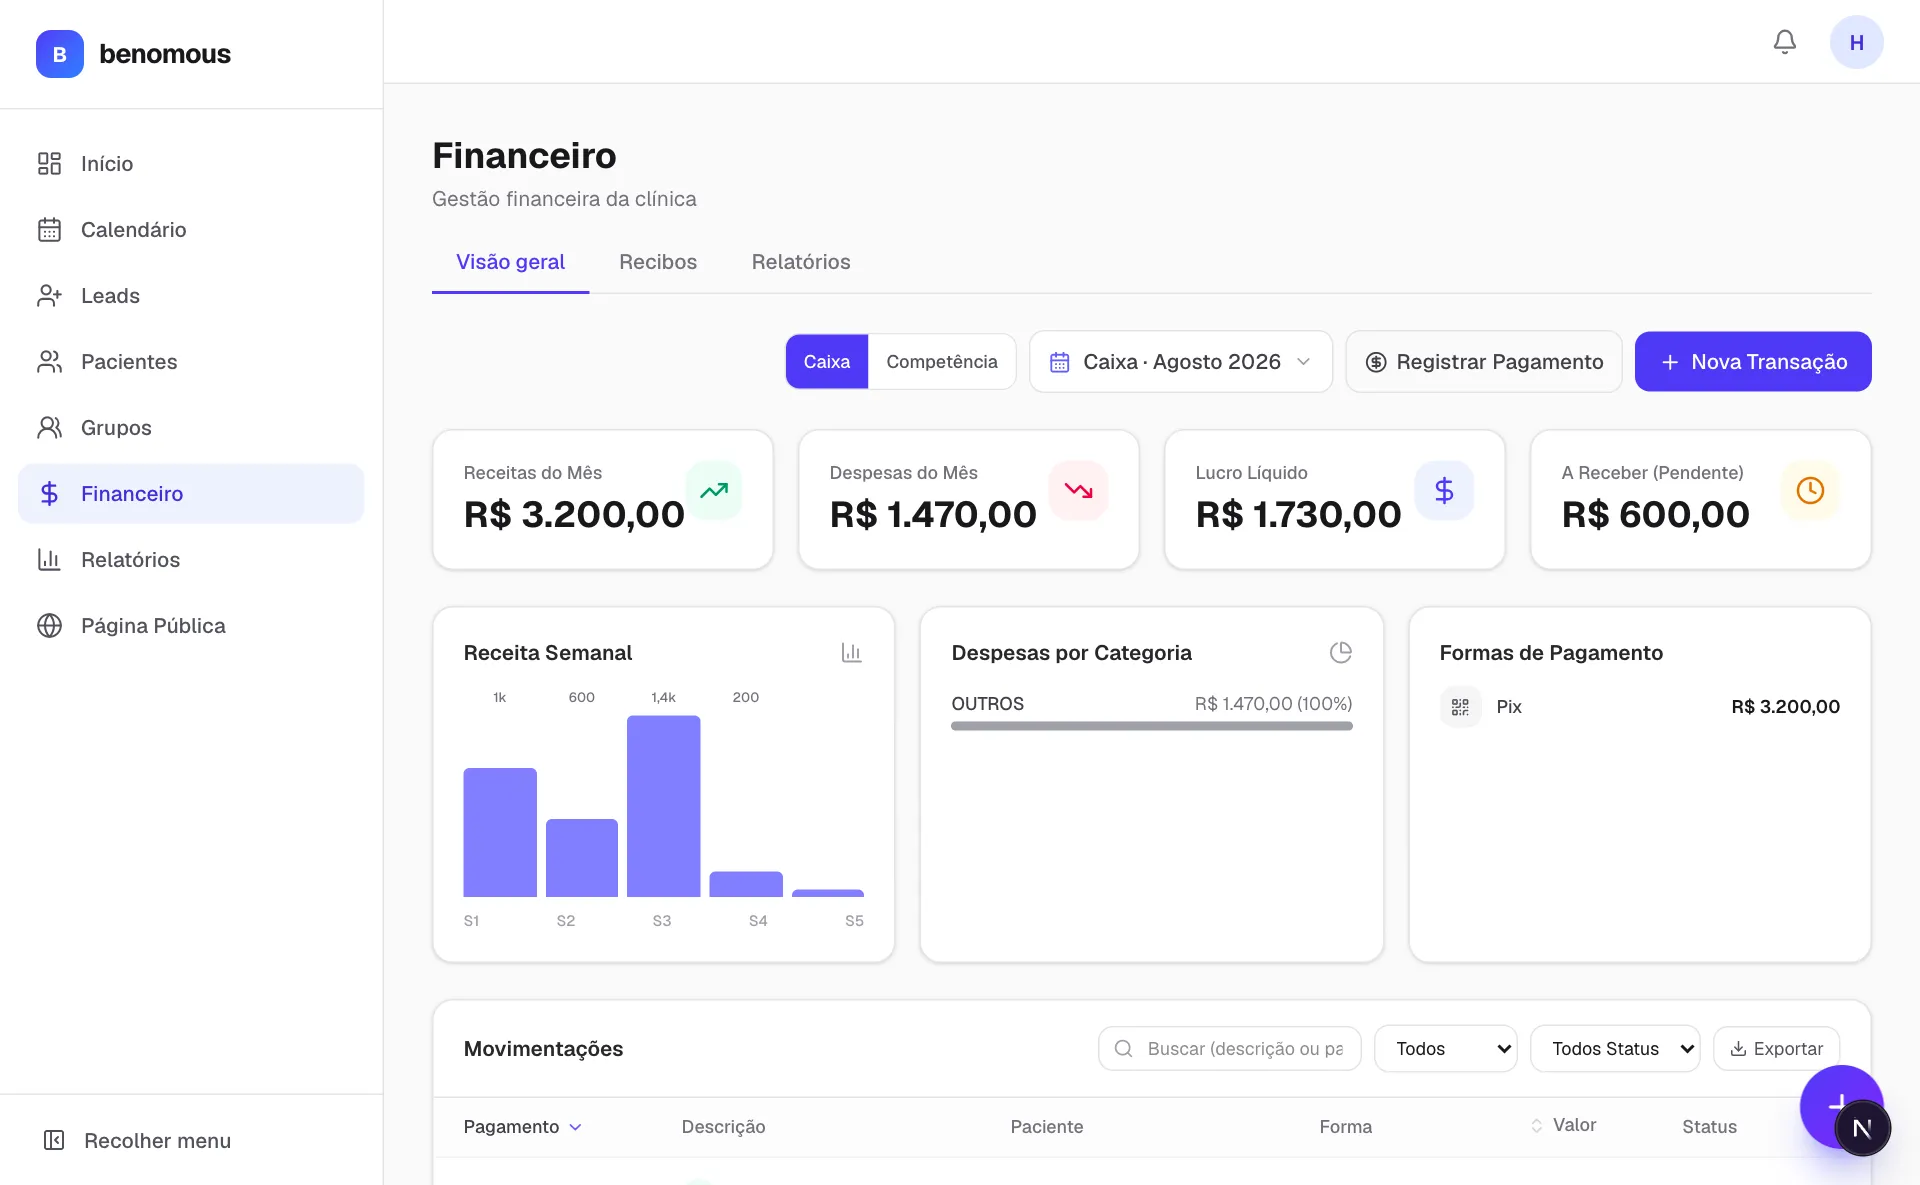Click the Paciente column header
Screen dimensions: 1920x1185
tap(1046, 1127)
